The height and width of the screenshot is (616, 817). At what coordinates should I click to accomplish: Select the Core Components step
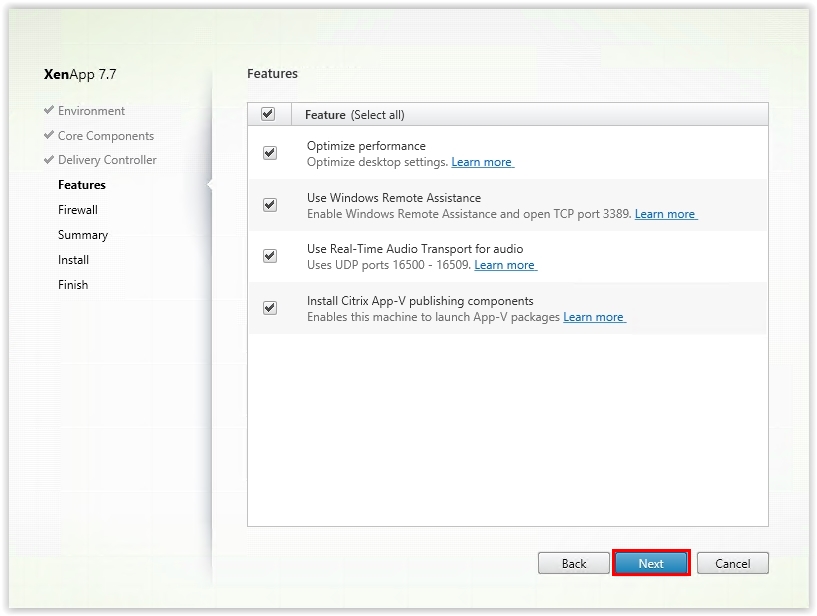[x=106, y=136]
